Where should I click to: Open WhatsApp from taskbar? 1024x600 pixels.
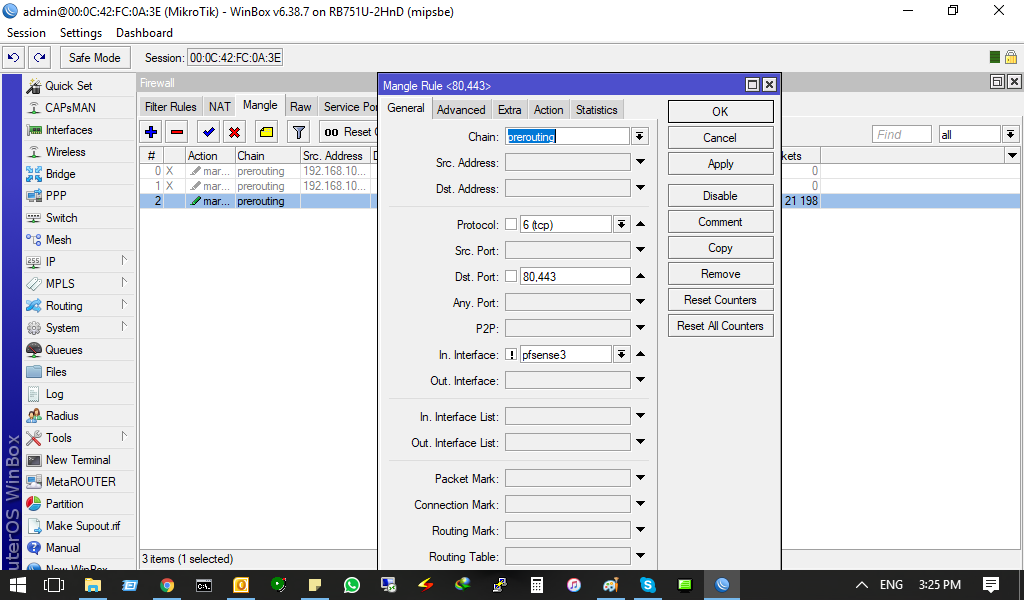coord(351,585)
